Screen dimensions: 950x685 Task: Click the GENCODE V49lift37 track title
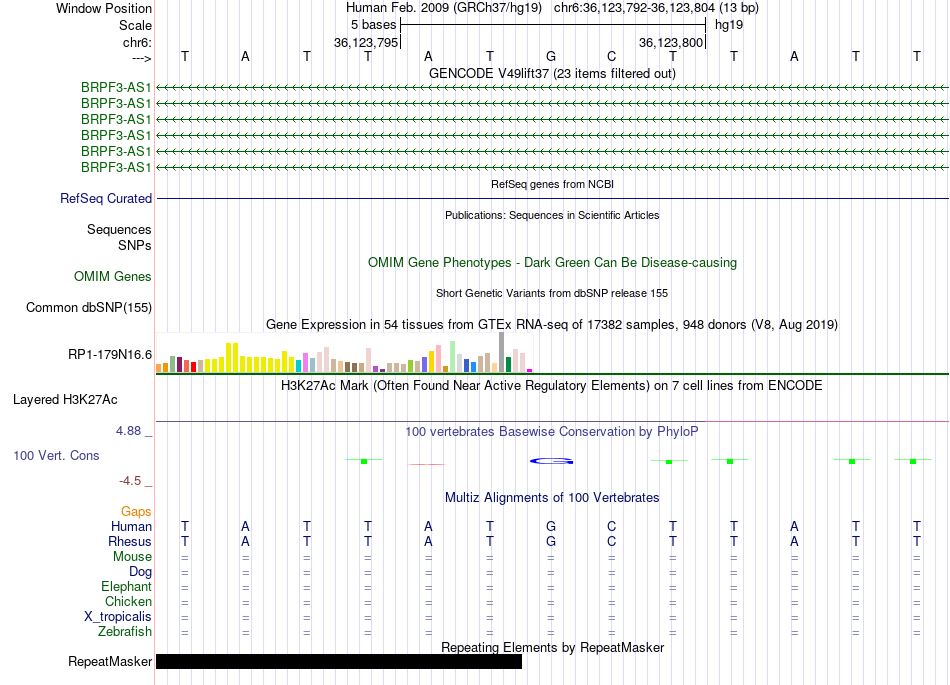[x=553, y=73]
